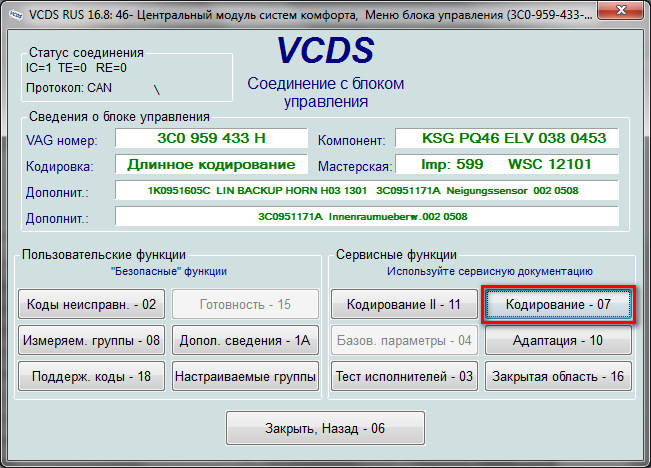Click Используйте сервисную документацию label
The height and width of the screenshot is (468, 651).
(490, 271)
